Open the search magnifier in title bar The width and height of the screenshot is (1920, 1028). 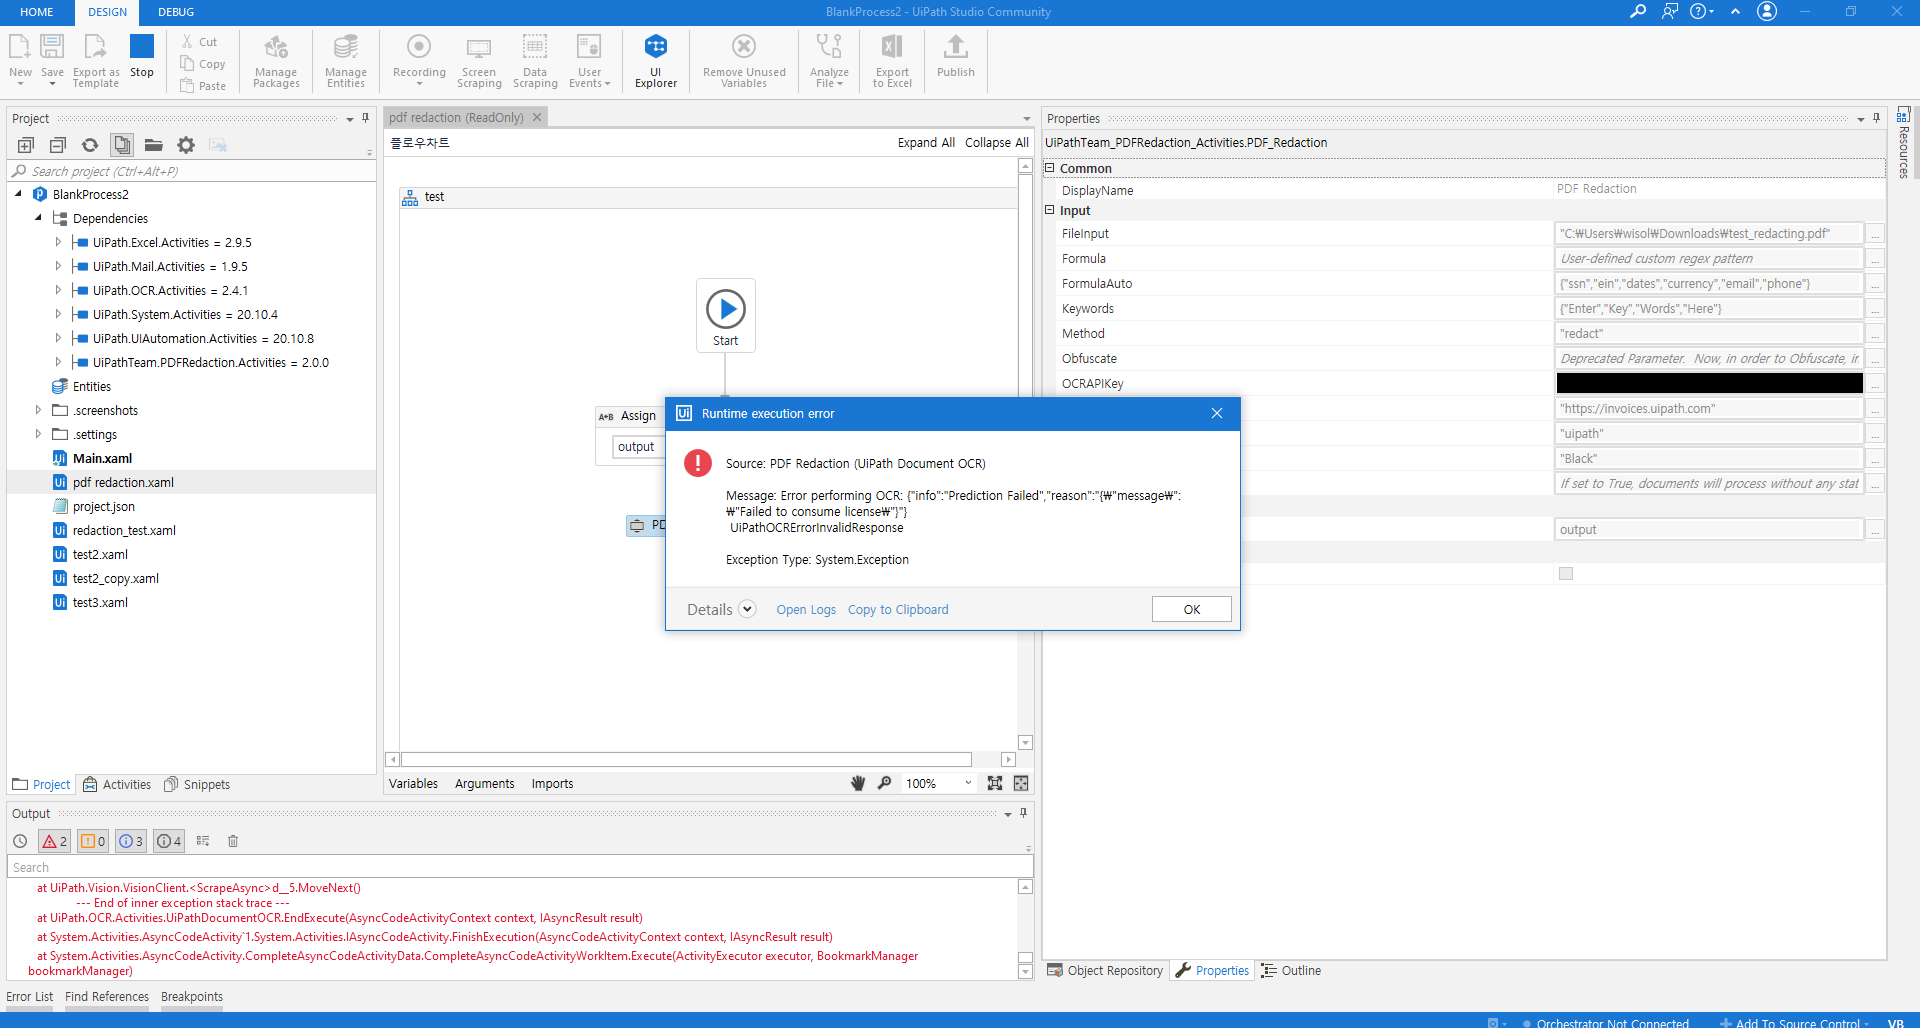coord(1638,11)
